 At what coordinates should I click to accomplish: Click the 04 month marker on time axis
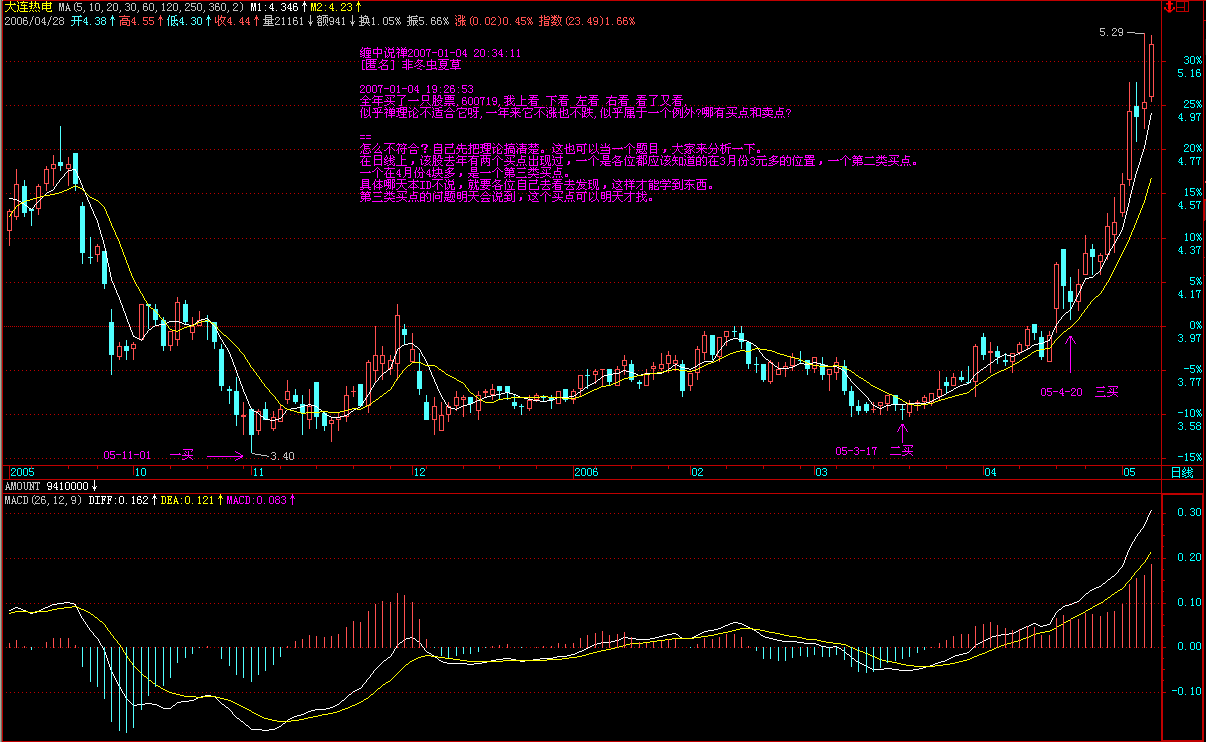990,472
